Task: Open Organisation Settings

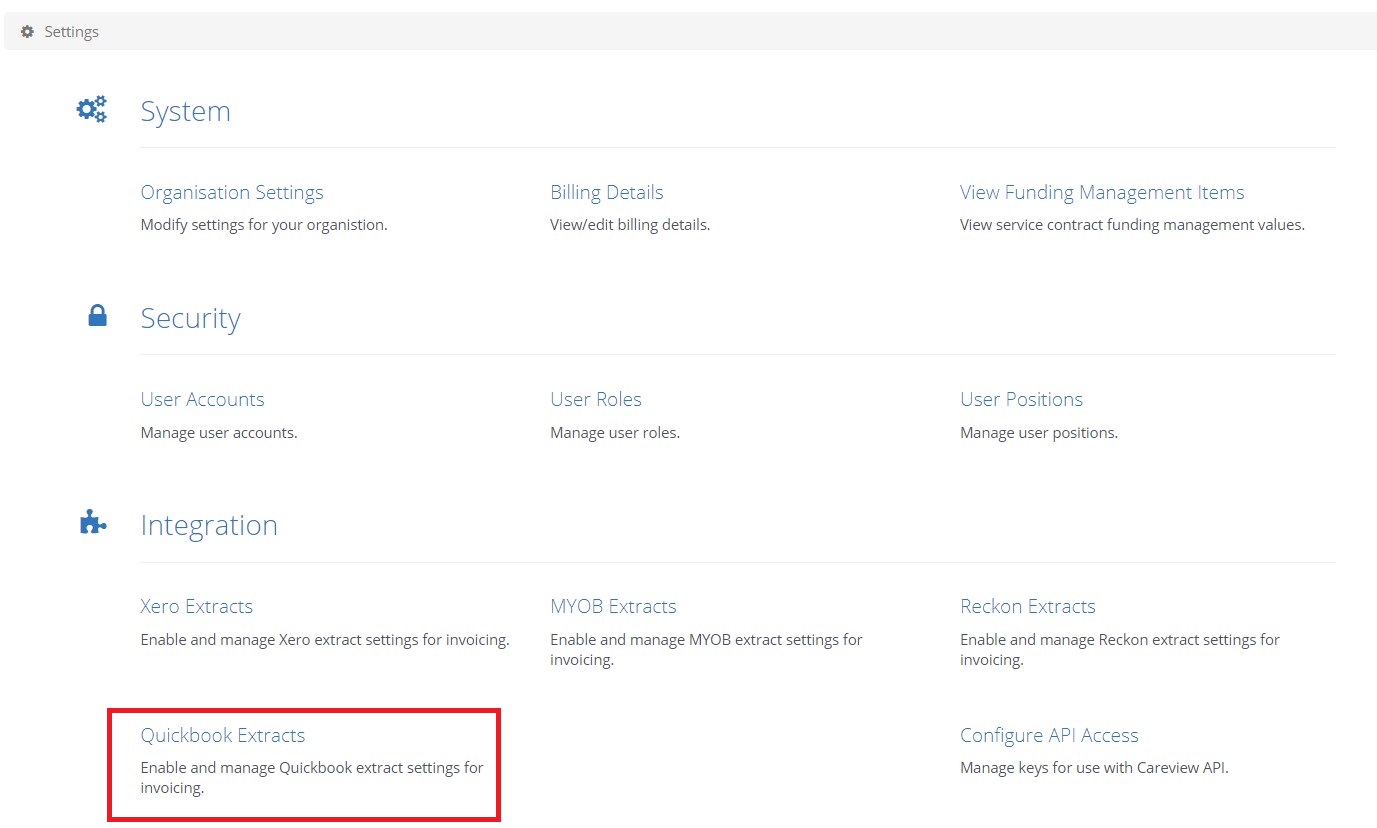Action: pos(232,192)
